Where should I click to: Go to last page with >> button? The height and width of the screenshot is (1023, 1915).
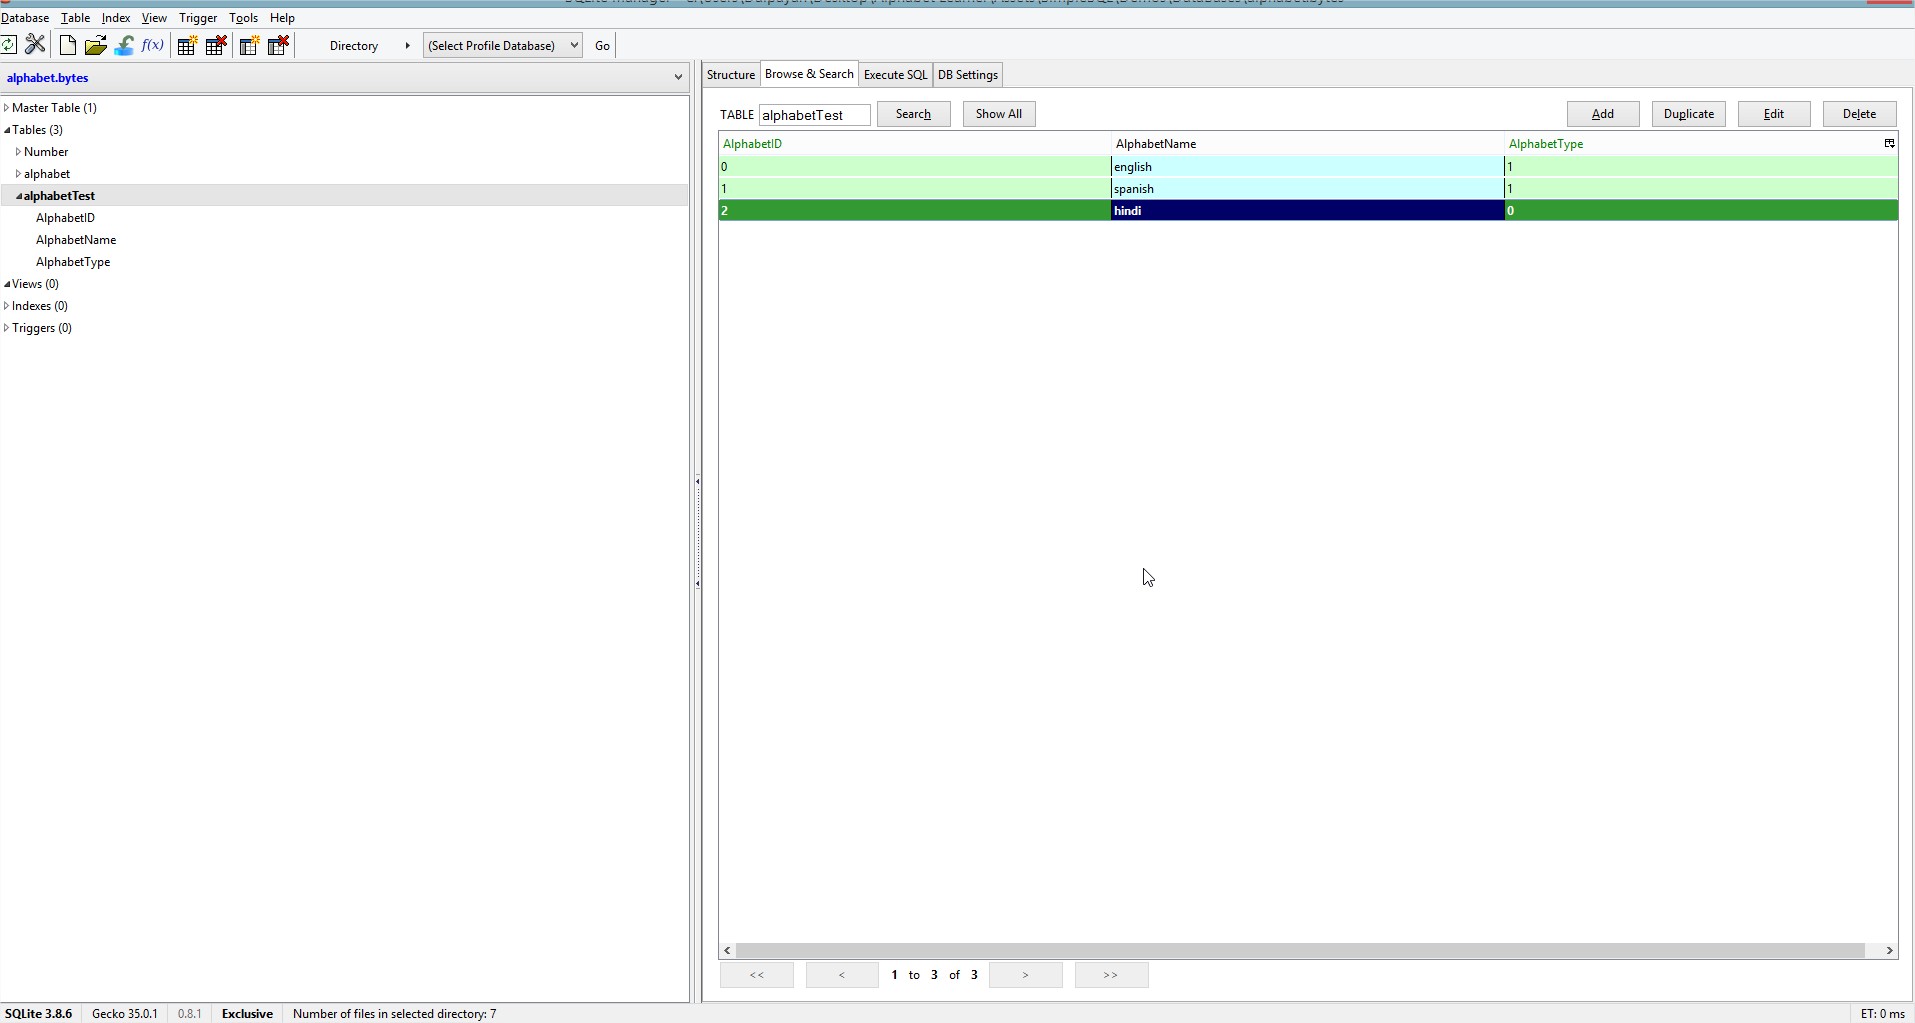[1111, 975]
